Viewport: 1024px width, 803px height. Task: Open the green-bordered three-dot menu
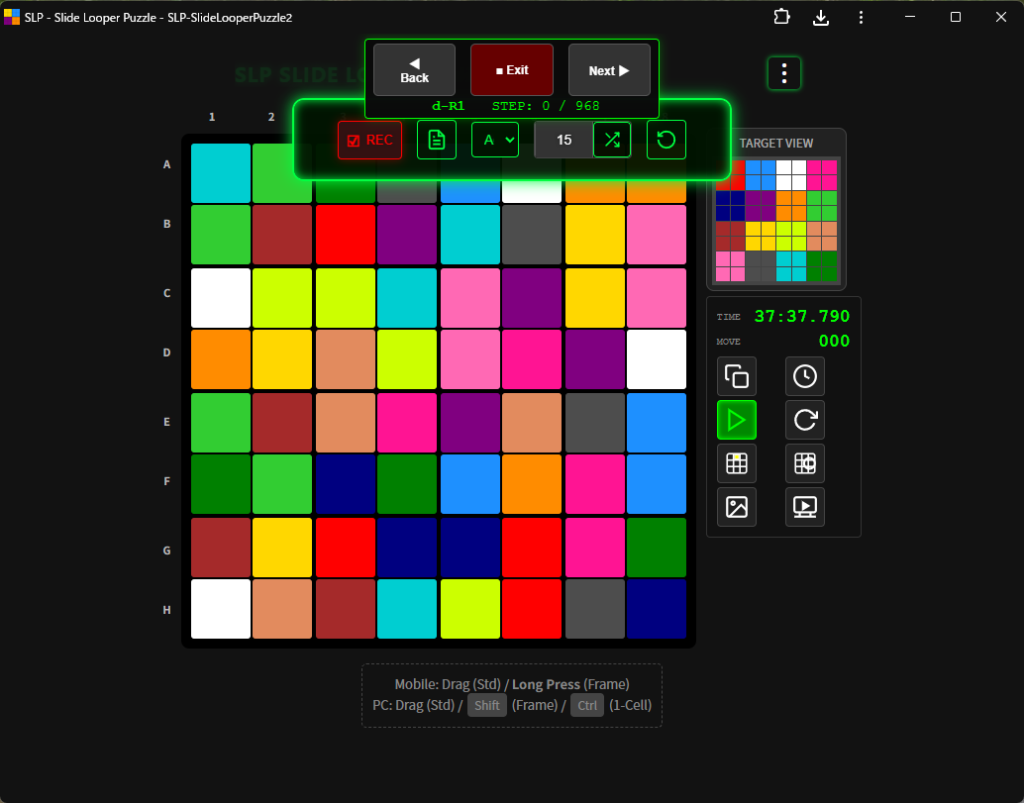784,73
